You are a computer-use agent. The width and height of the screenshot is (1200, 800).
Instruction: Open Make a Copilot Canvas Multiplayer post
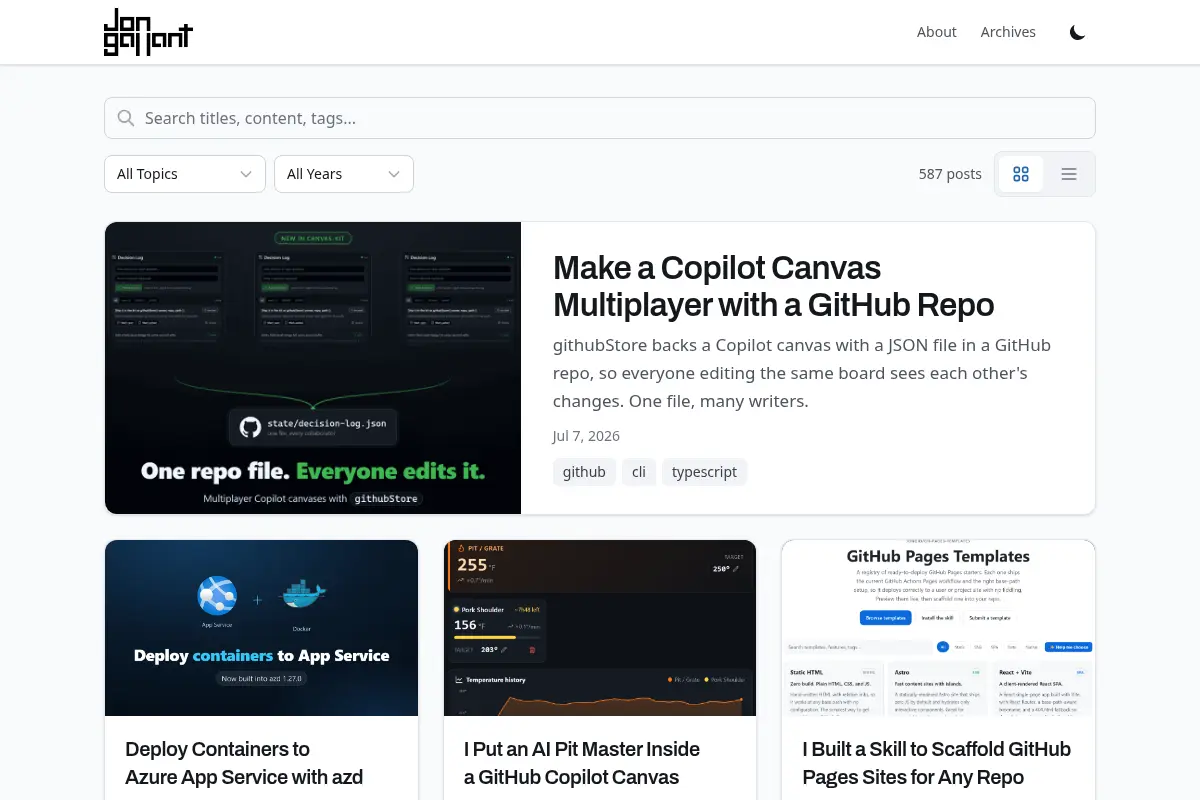pos(773,286)
